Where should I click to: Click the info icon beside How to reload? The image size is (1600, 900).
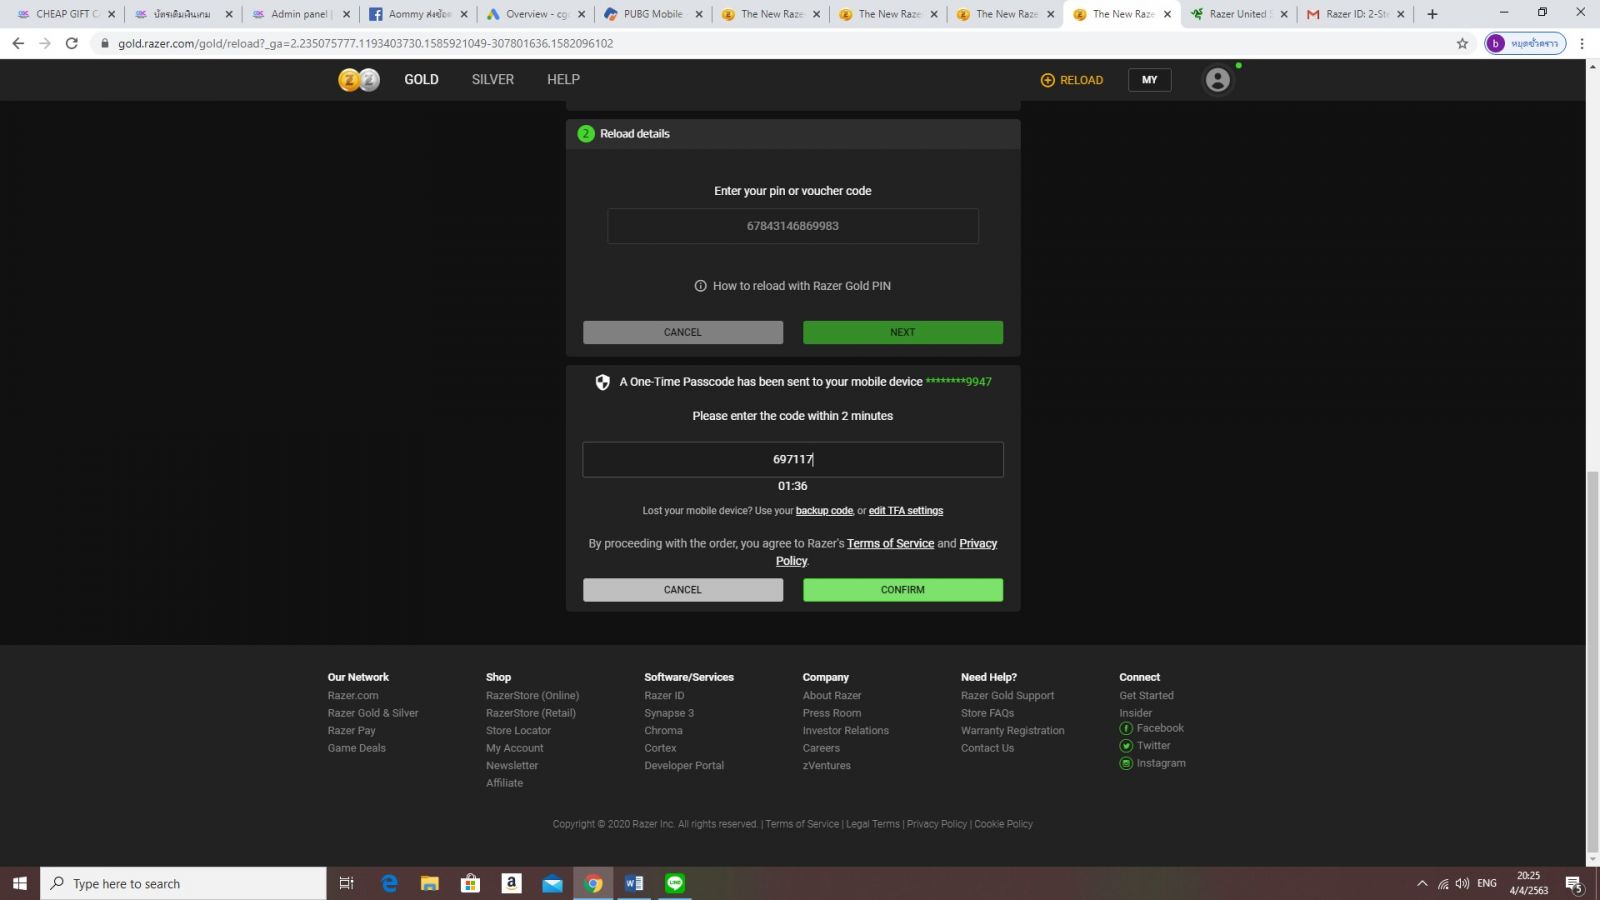(x=700, y=286)
